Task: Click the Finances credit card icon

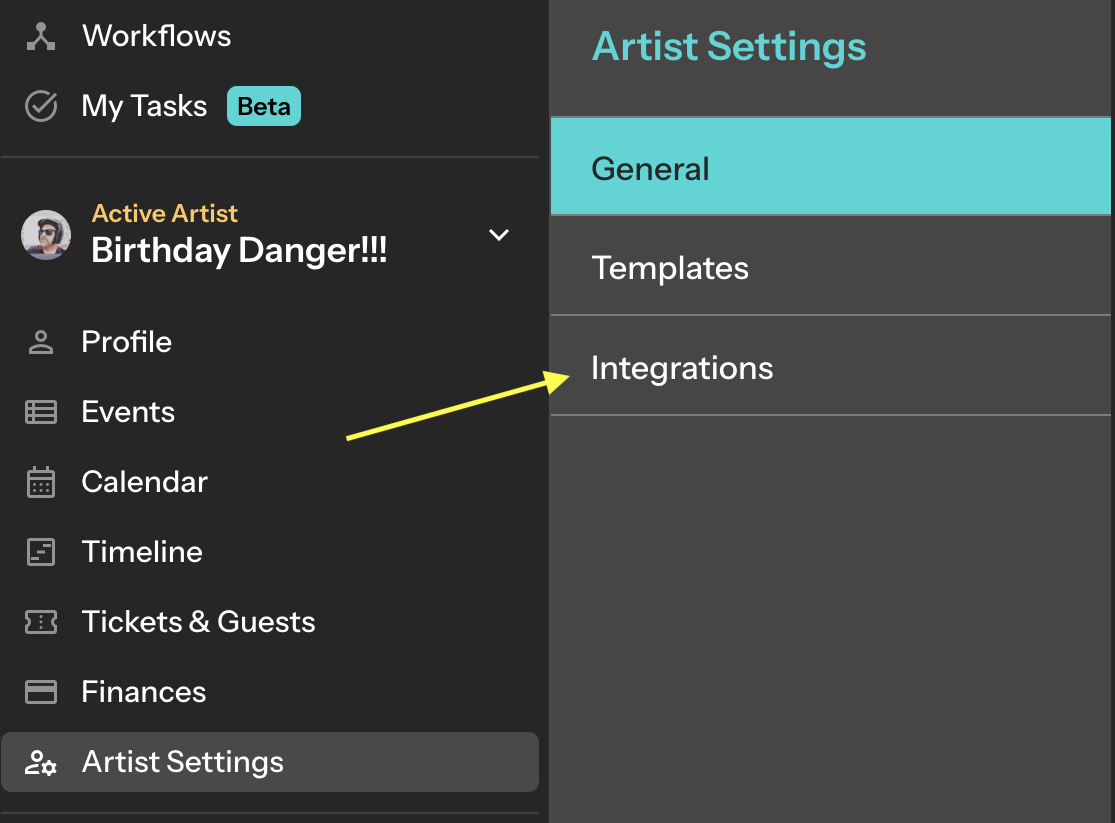Action: point(41,691)
